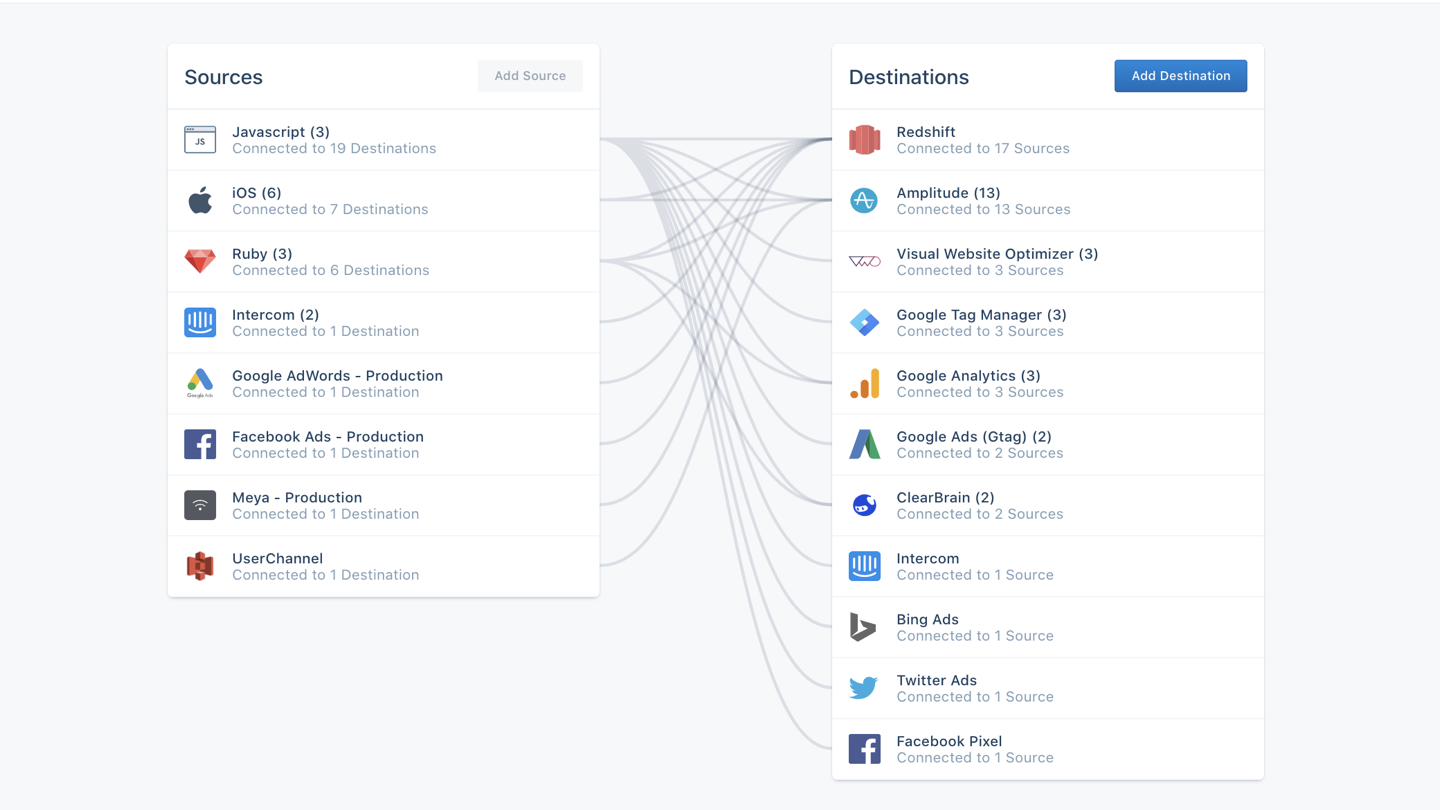Click the Intercom icon in Sources
Viewport: 1440px width, 810px height.
pos(200,322)
